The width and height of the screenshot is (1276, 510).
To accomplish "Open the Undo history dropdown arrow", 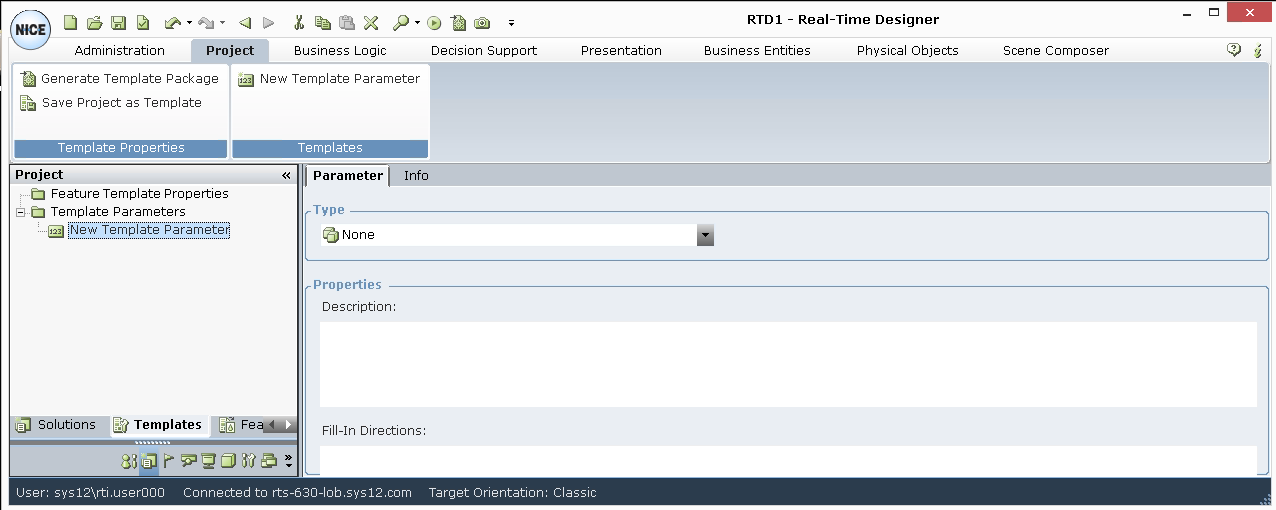I will 189,22.
